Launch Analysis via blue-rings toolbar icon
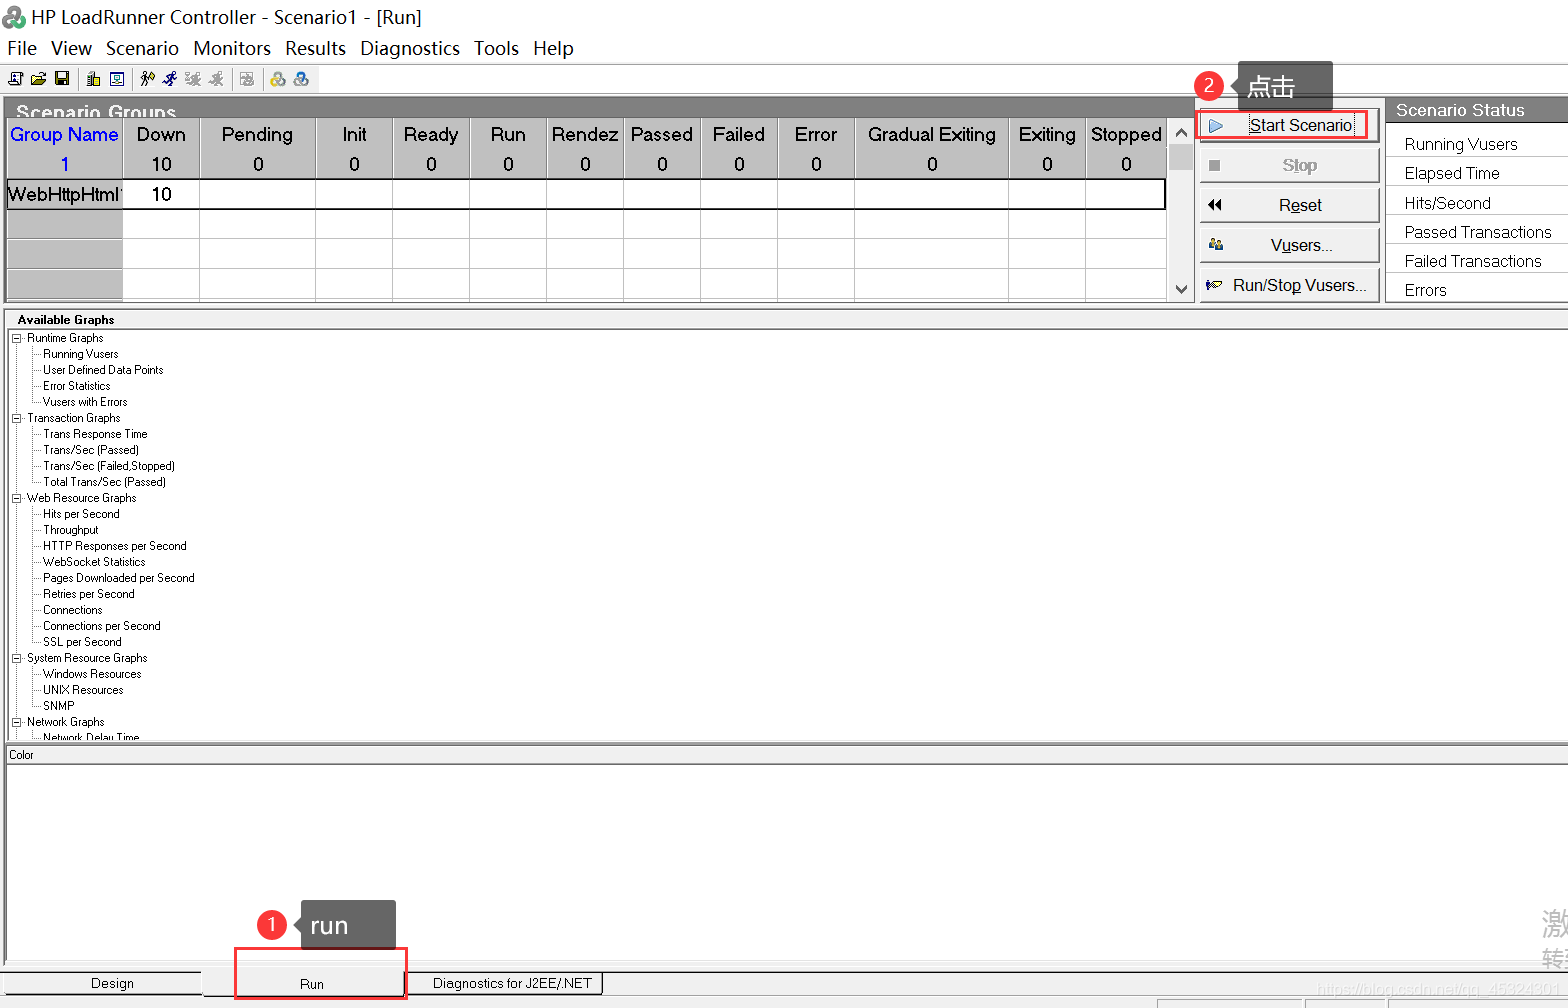This screenshot has width=1568, height=1008. (301, 79)
